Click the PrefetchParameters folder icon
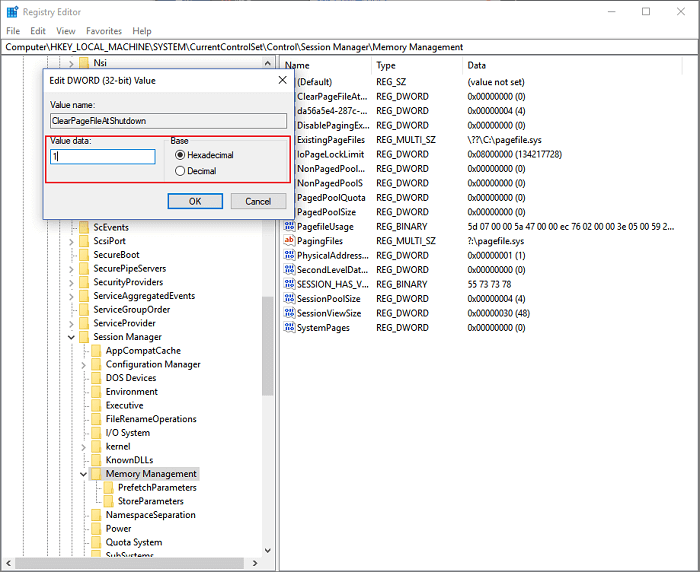 pyautogui.click(x=108, y=488)
